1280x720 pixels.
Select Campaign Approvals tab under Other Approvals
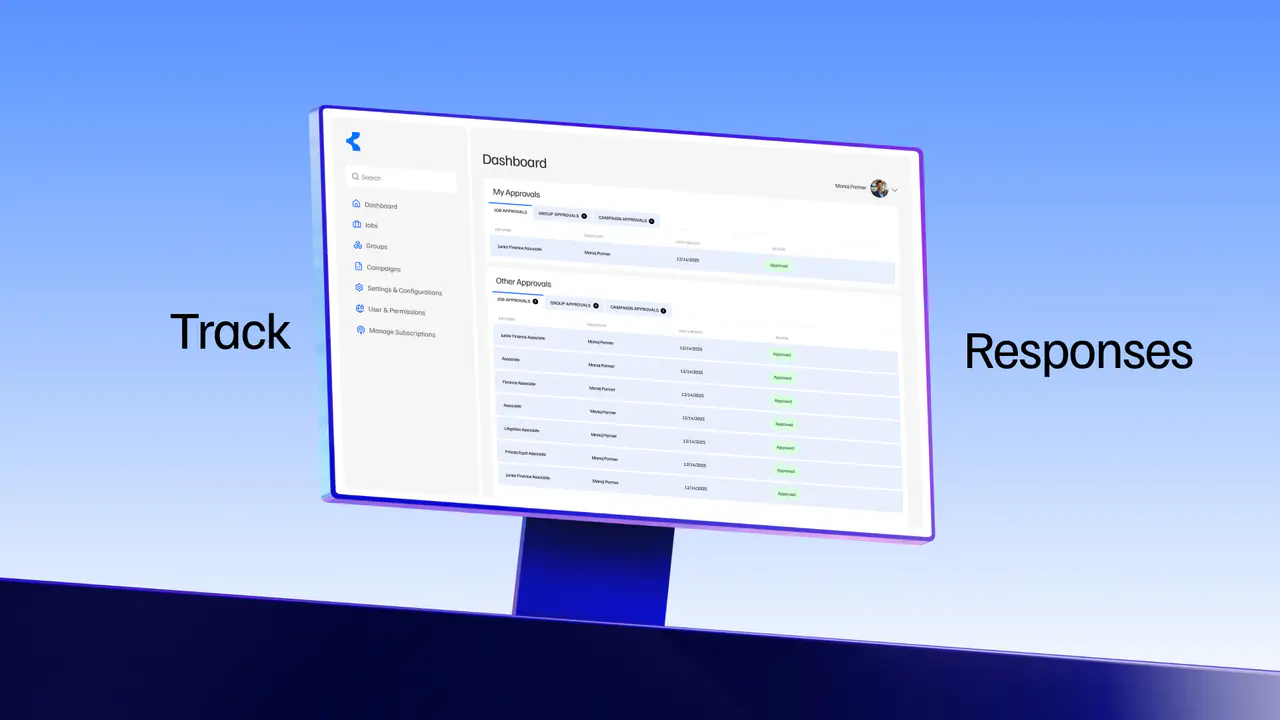click(638, 308)
